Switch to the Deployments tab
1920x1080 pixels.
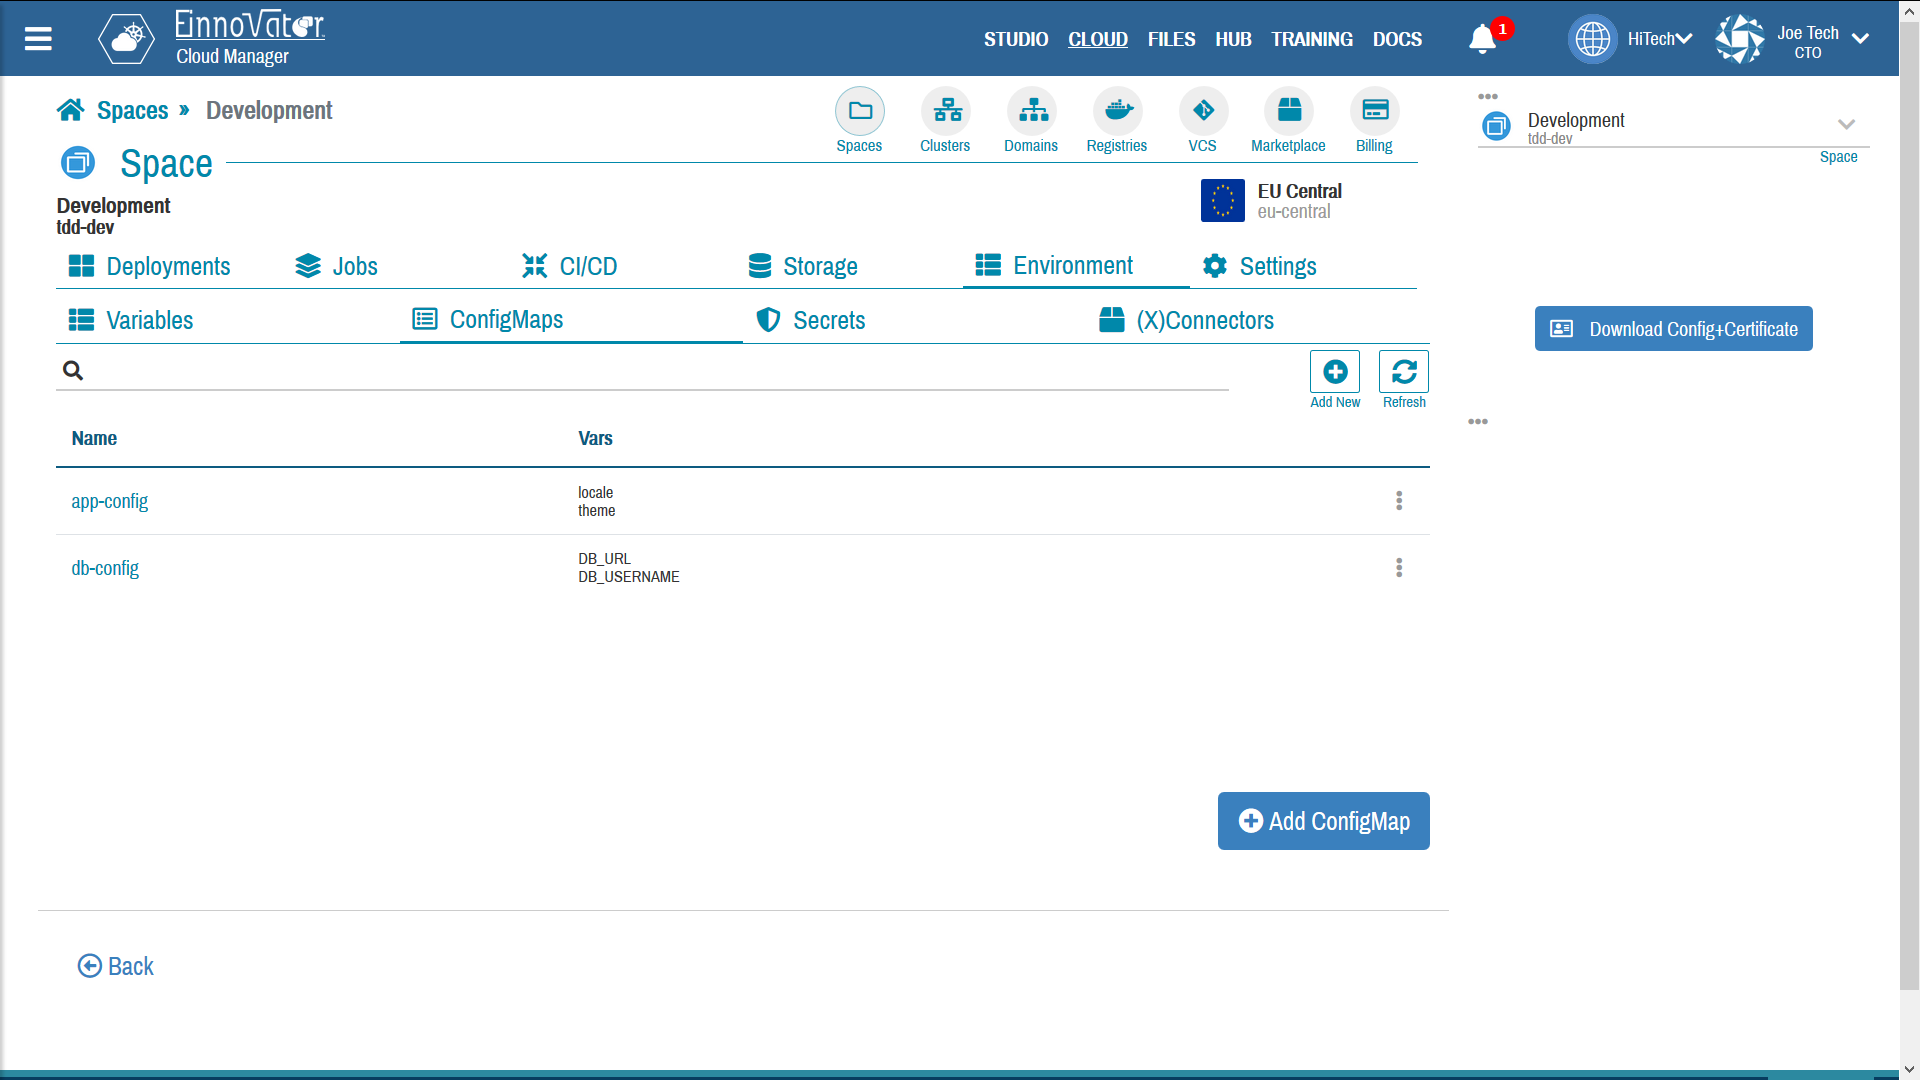pyautogui.click(x=149, y=266)
